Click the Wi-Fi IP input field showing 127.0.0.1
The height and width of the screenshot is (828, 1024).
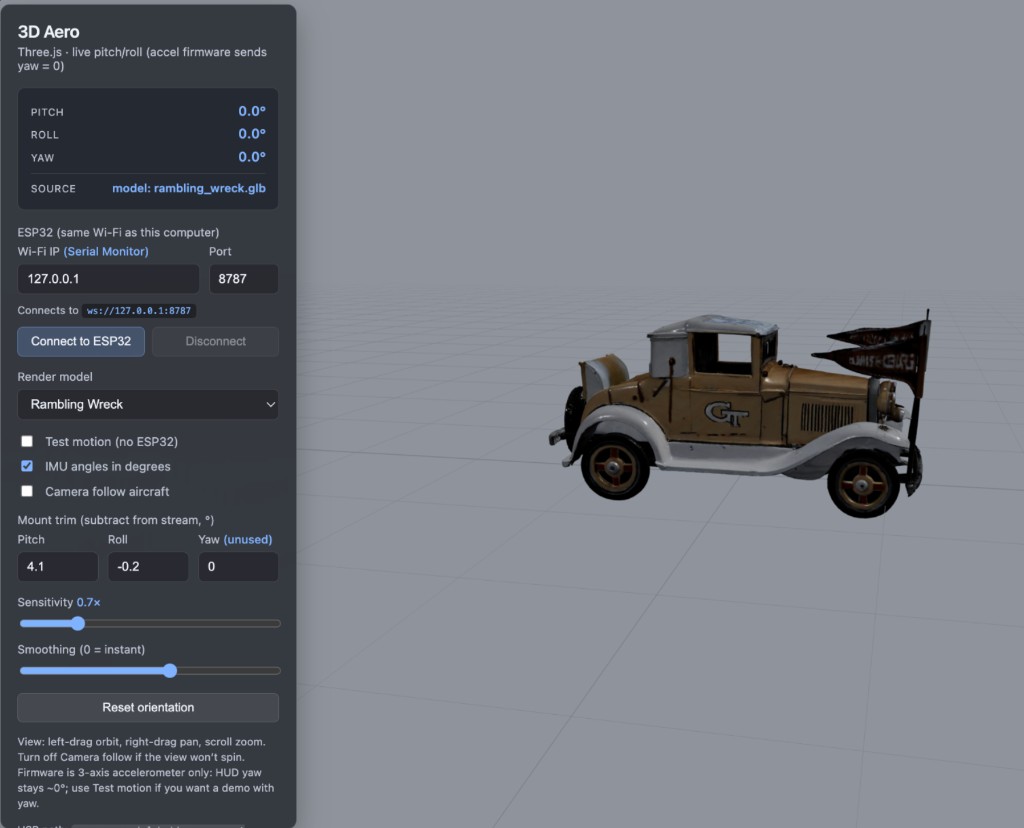pos(108,279)
